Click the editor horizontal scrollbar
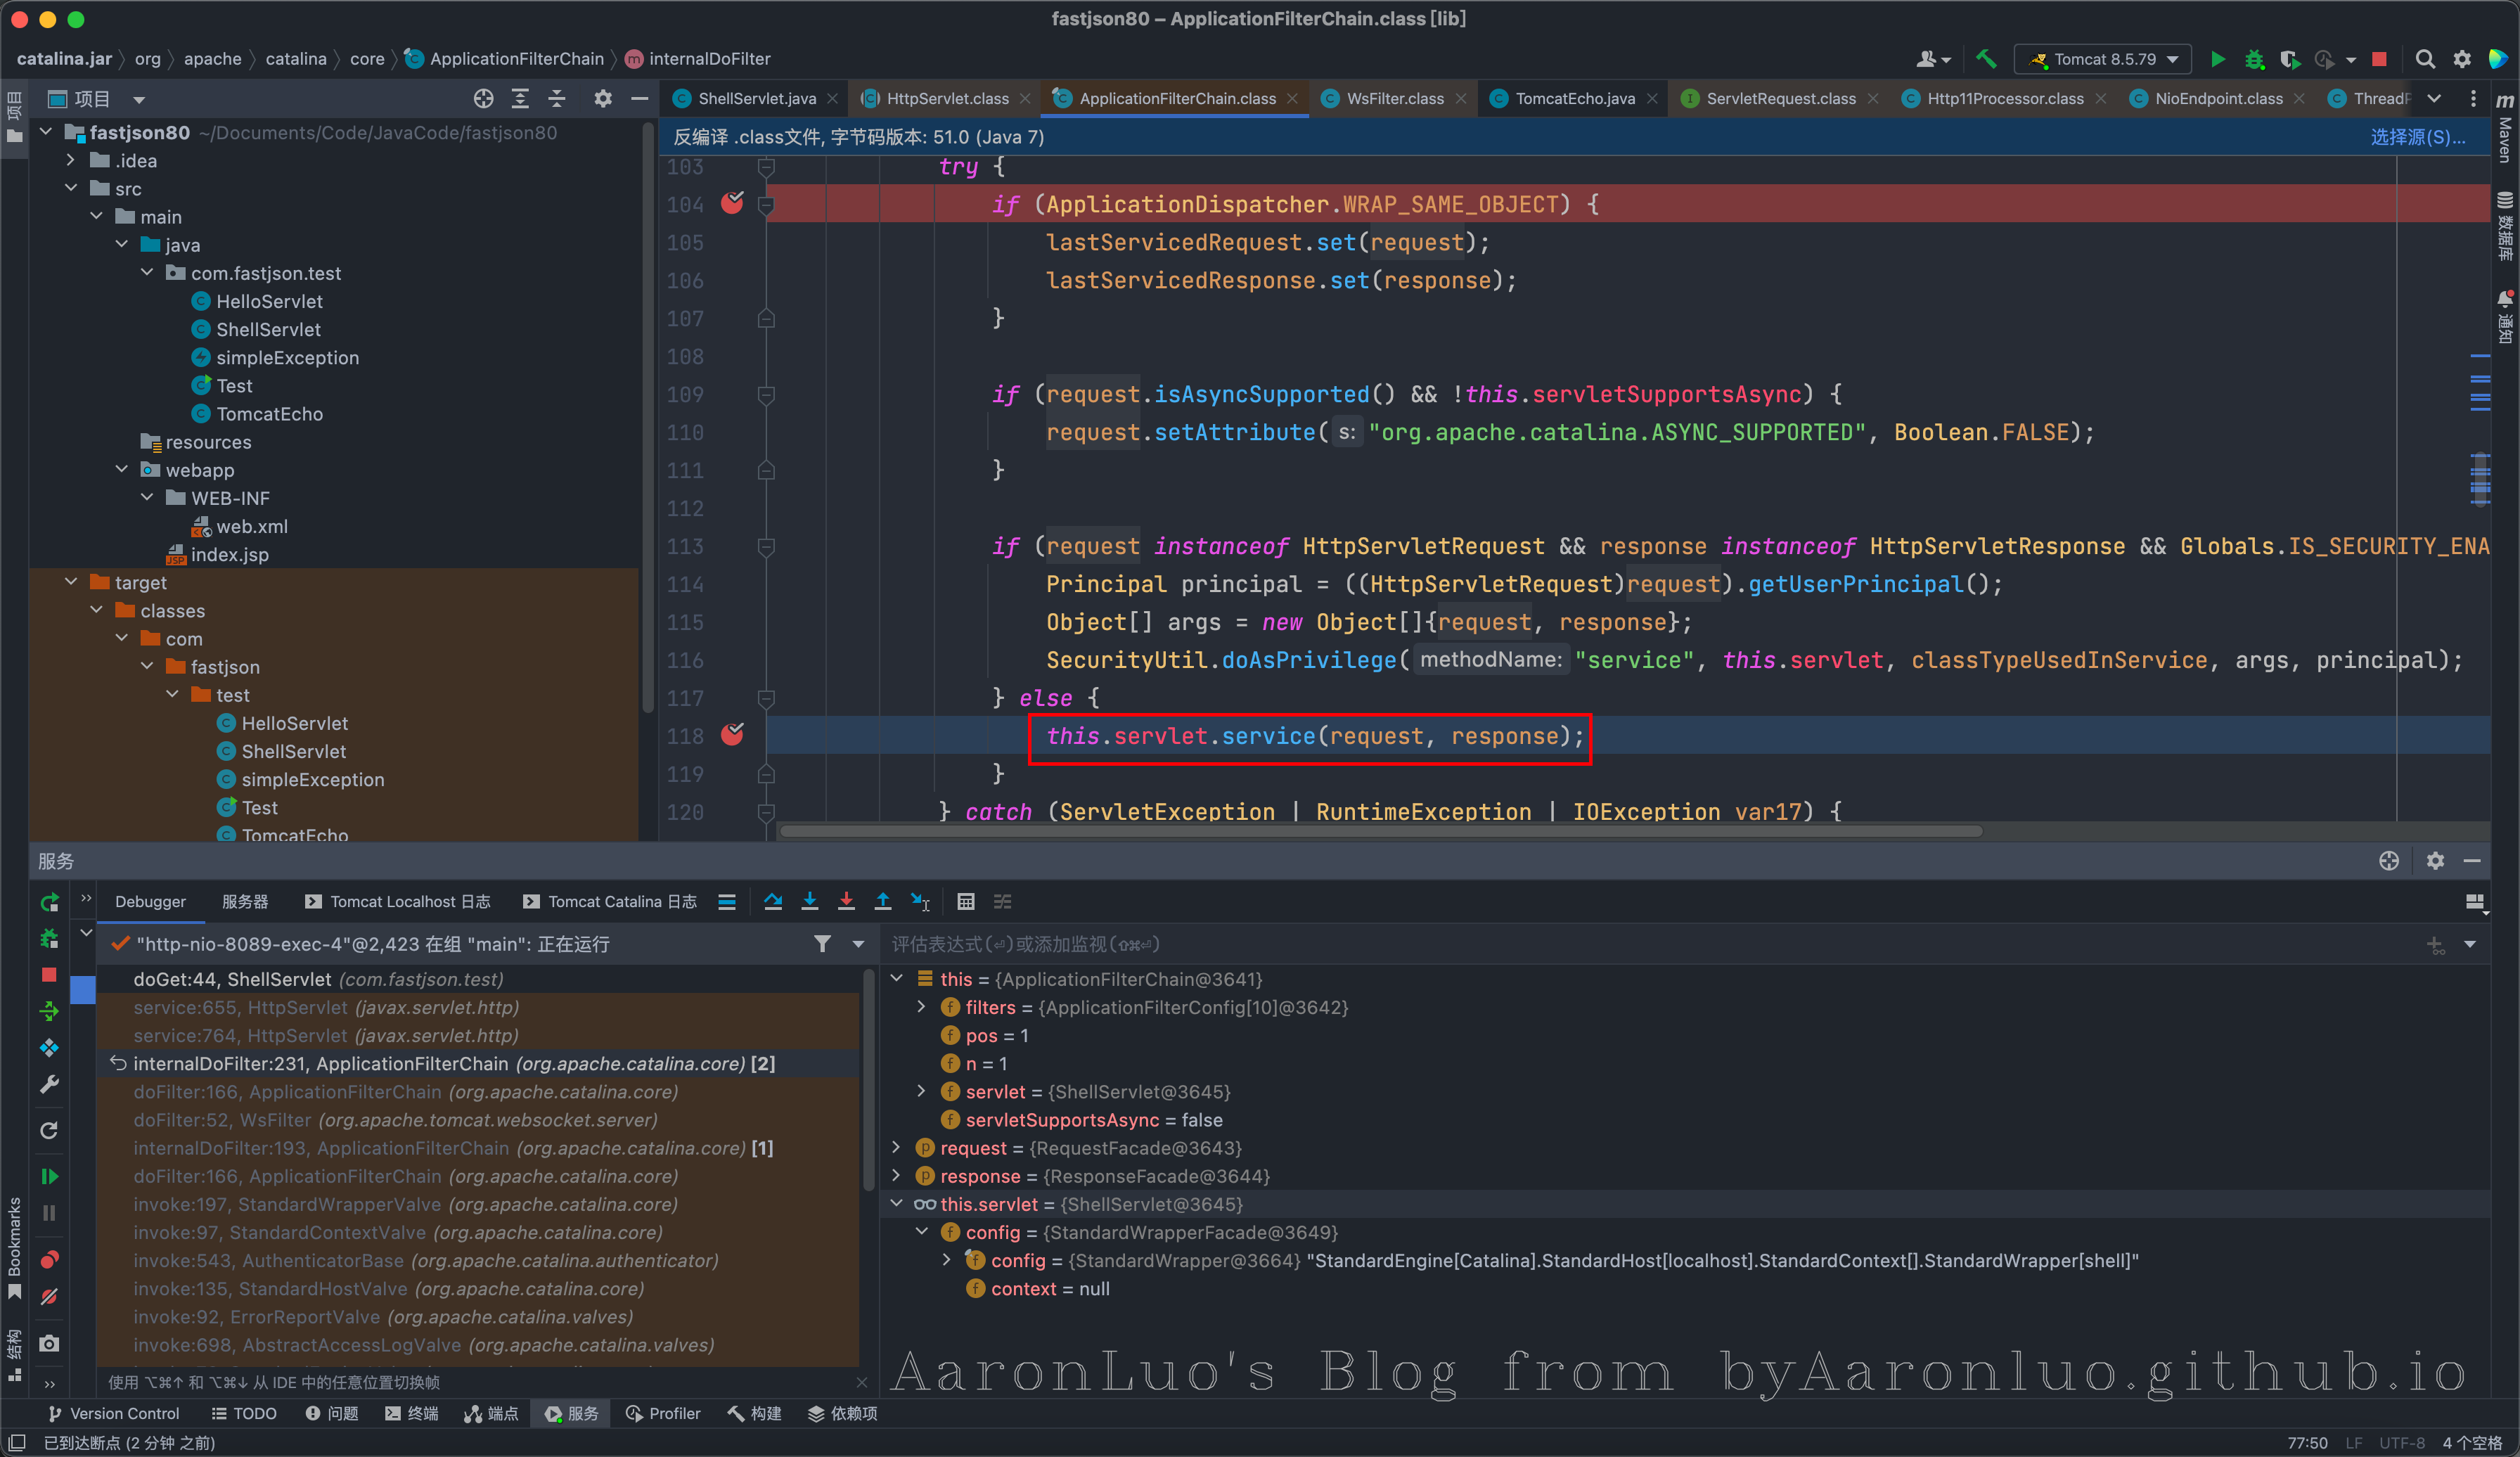 1380,831
